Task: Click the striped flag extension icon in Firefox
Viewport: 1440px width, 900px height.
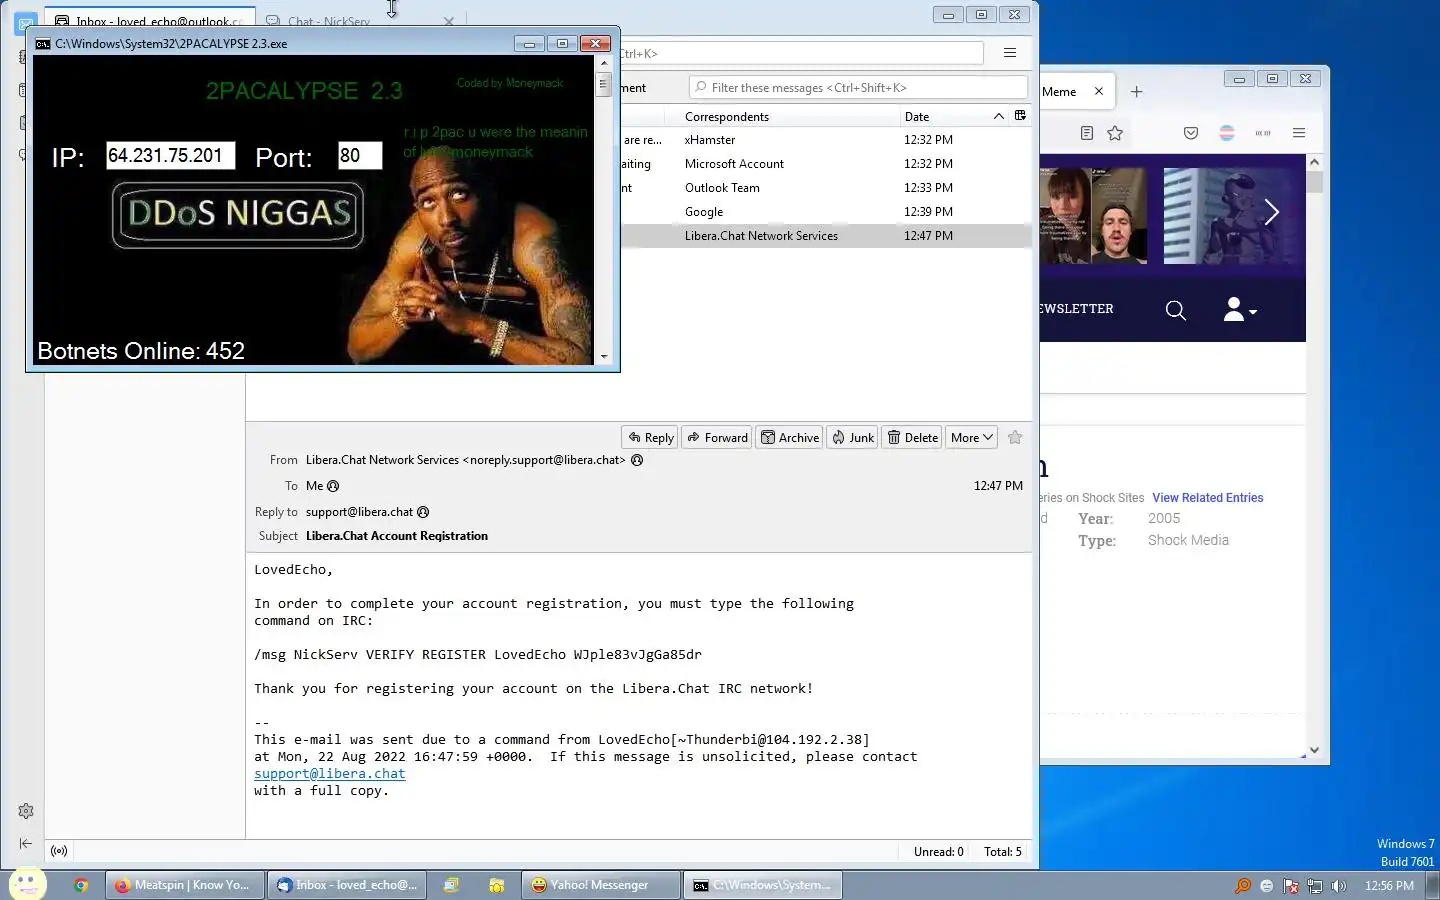Action: (x=1227, y=133)
